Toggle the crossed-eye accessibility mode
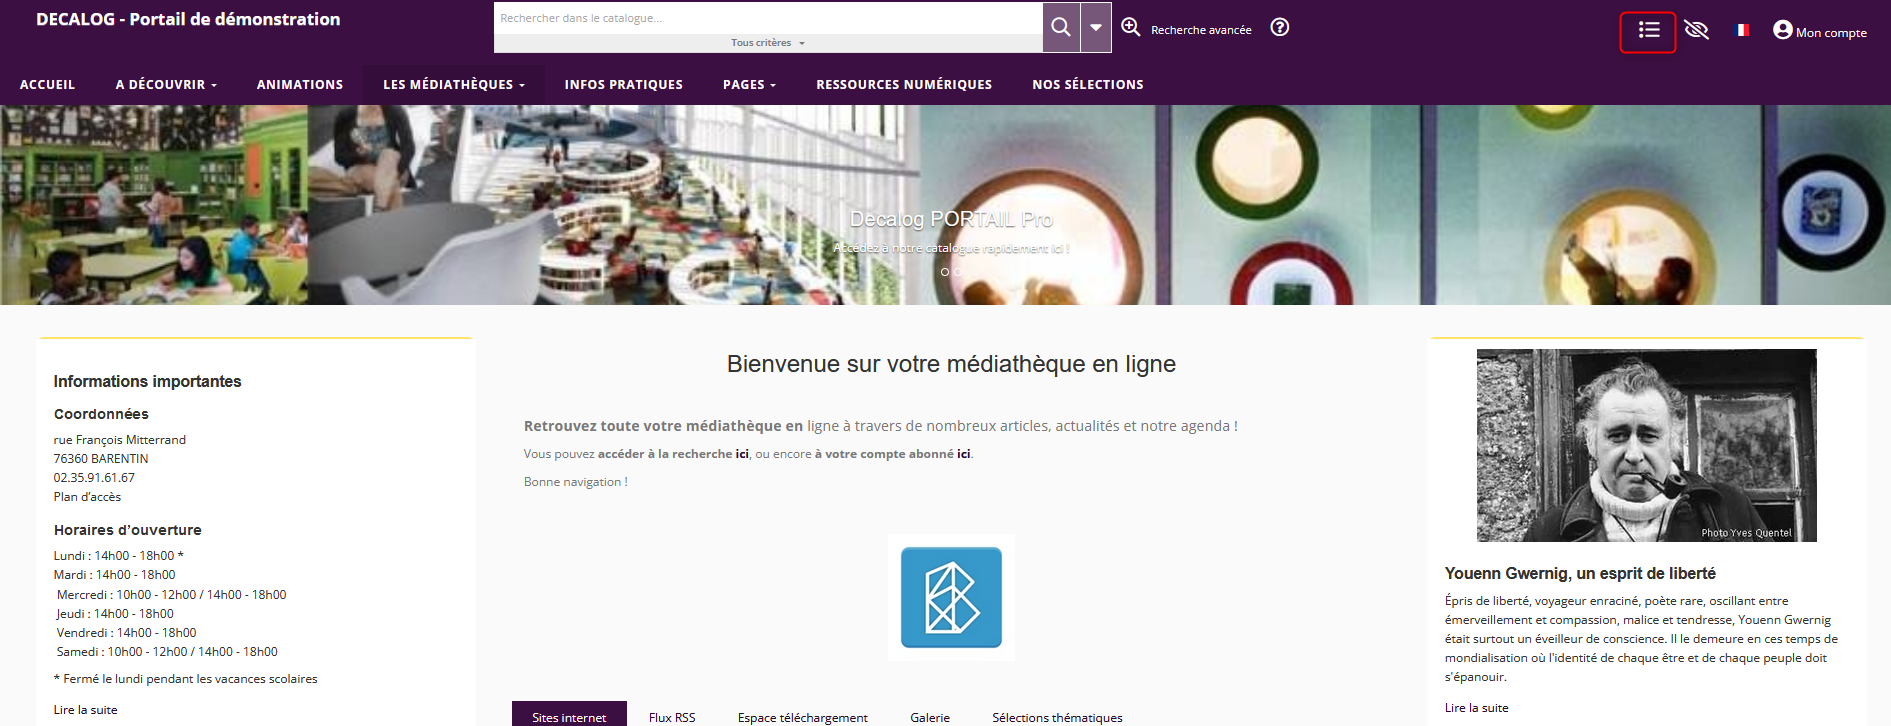Viewport: 1891px width, 726px height. (x=1696, y=30)
